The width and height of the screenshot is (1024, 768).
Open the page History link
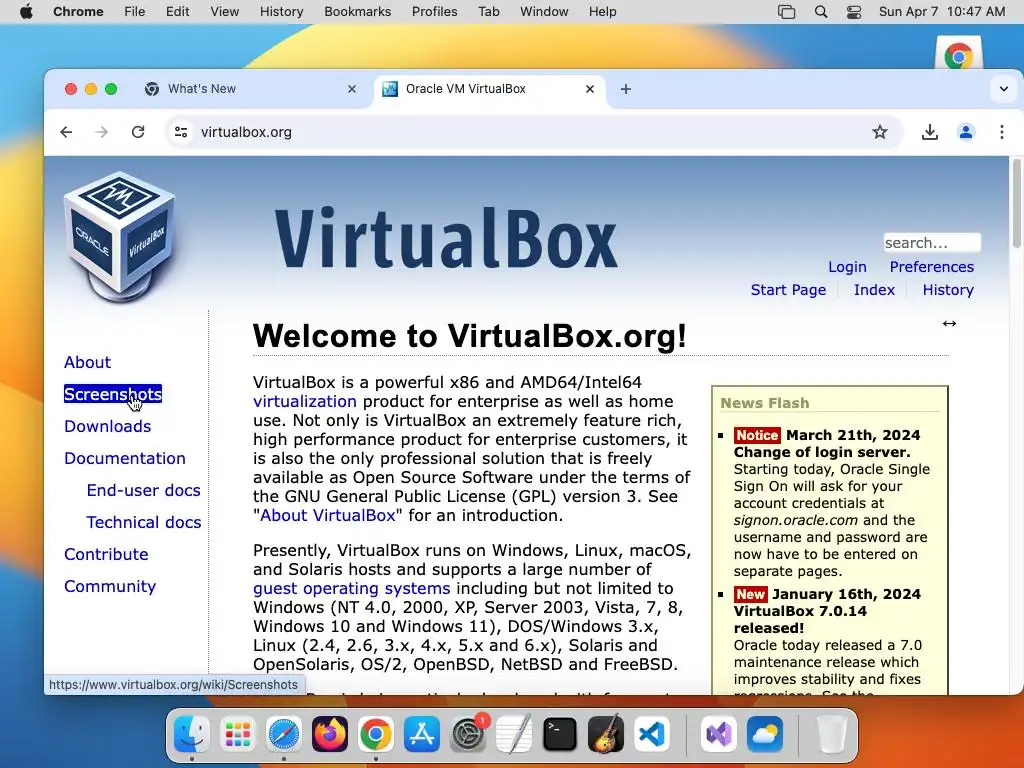click(948, 290)
